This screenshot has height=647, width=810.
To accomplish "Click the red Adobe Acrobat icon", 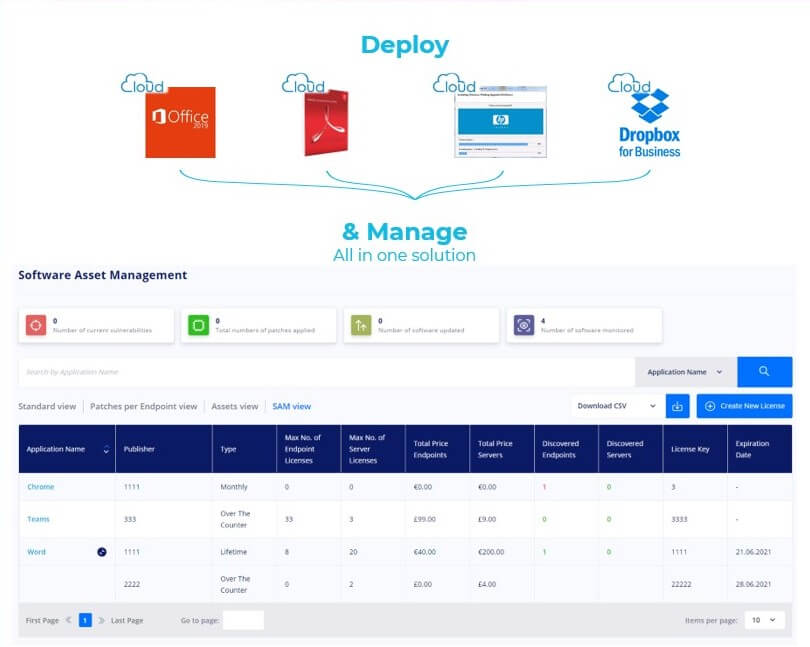I will [x=326, y=122].
